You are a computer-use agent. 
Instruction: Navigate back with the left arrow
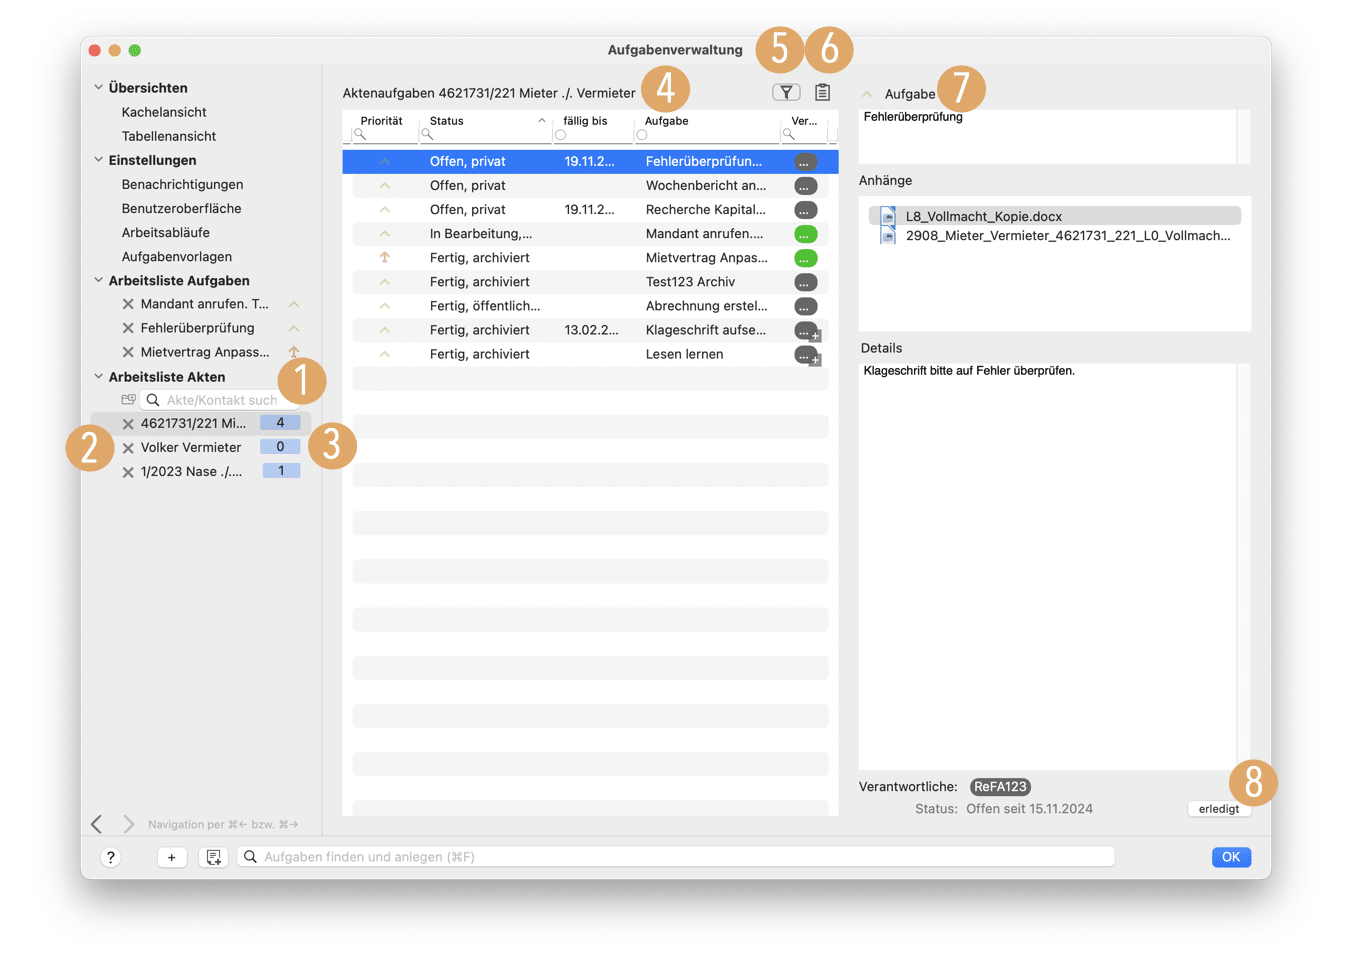tap(97, 824)
